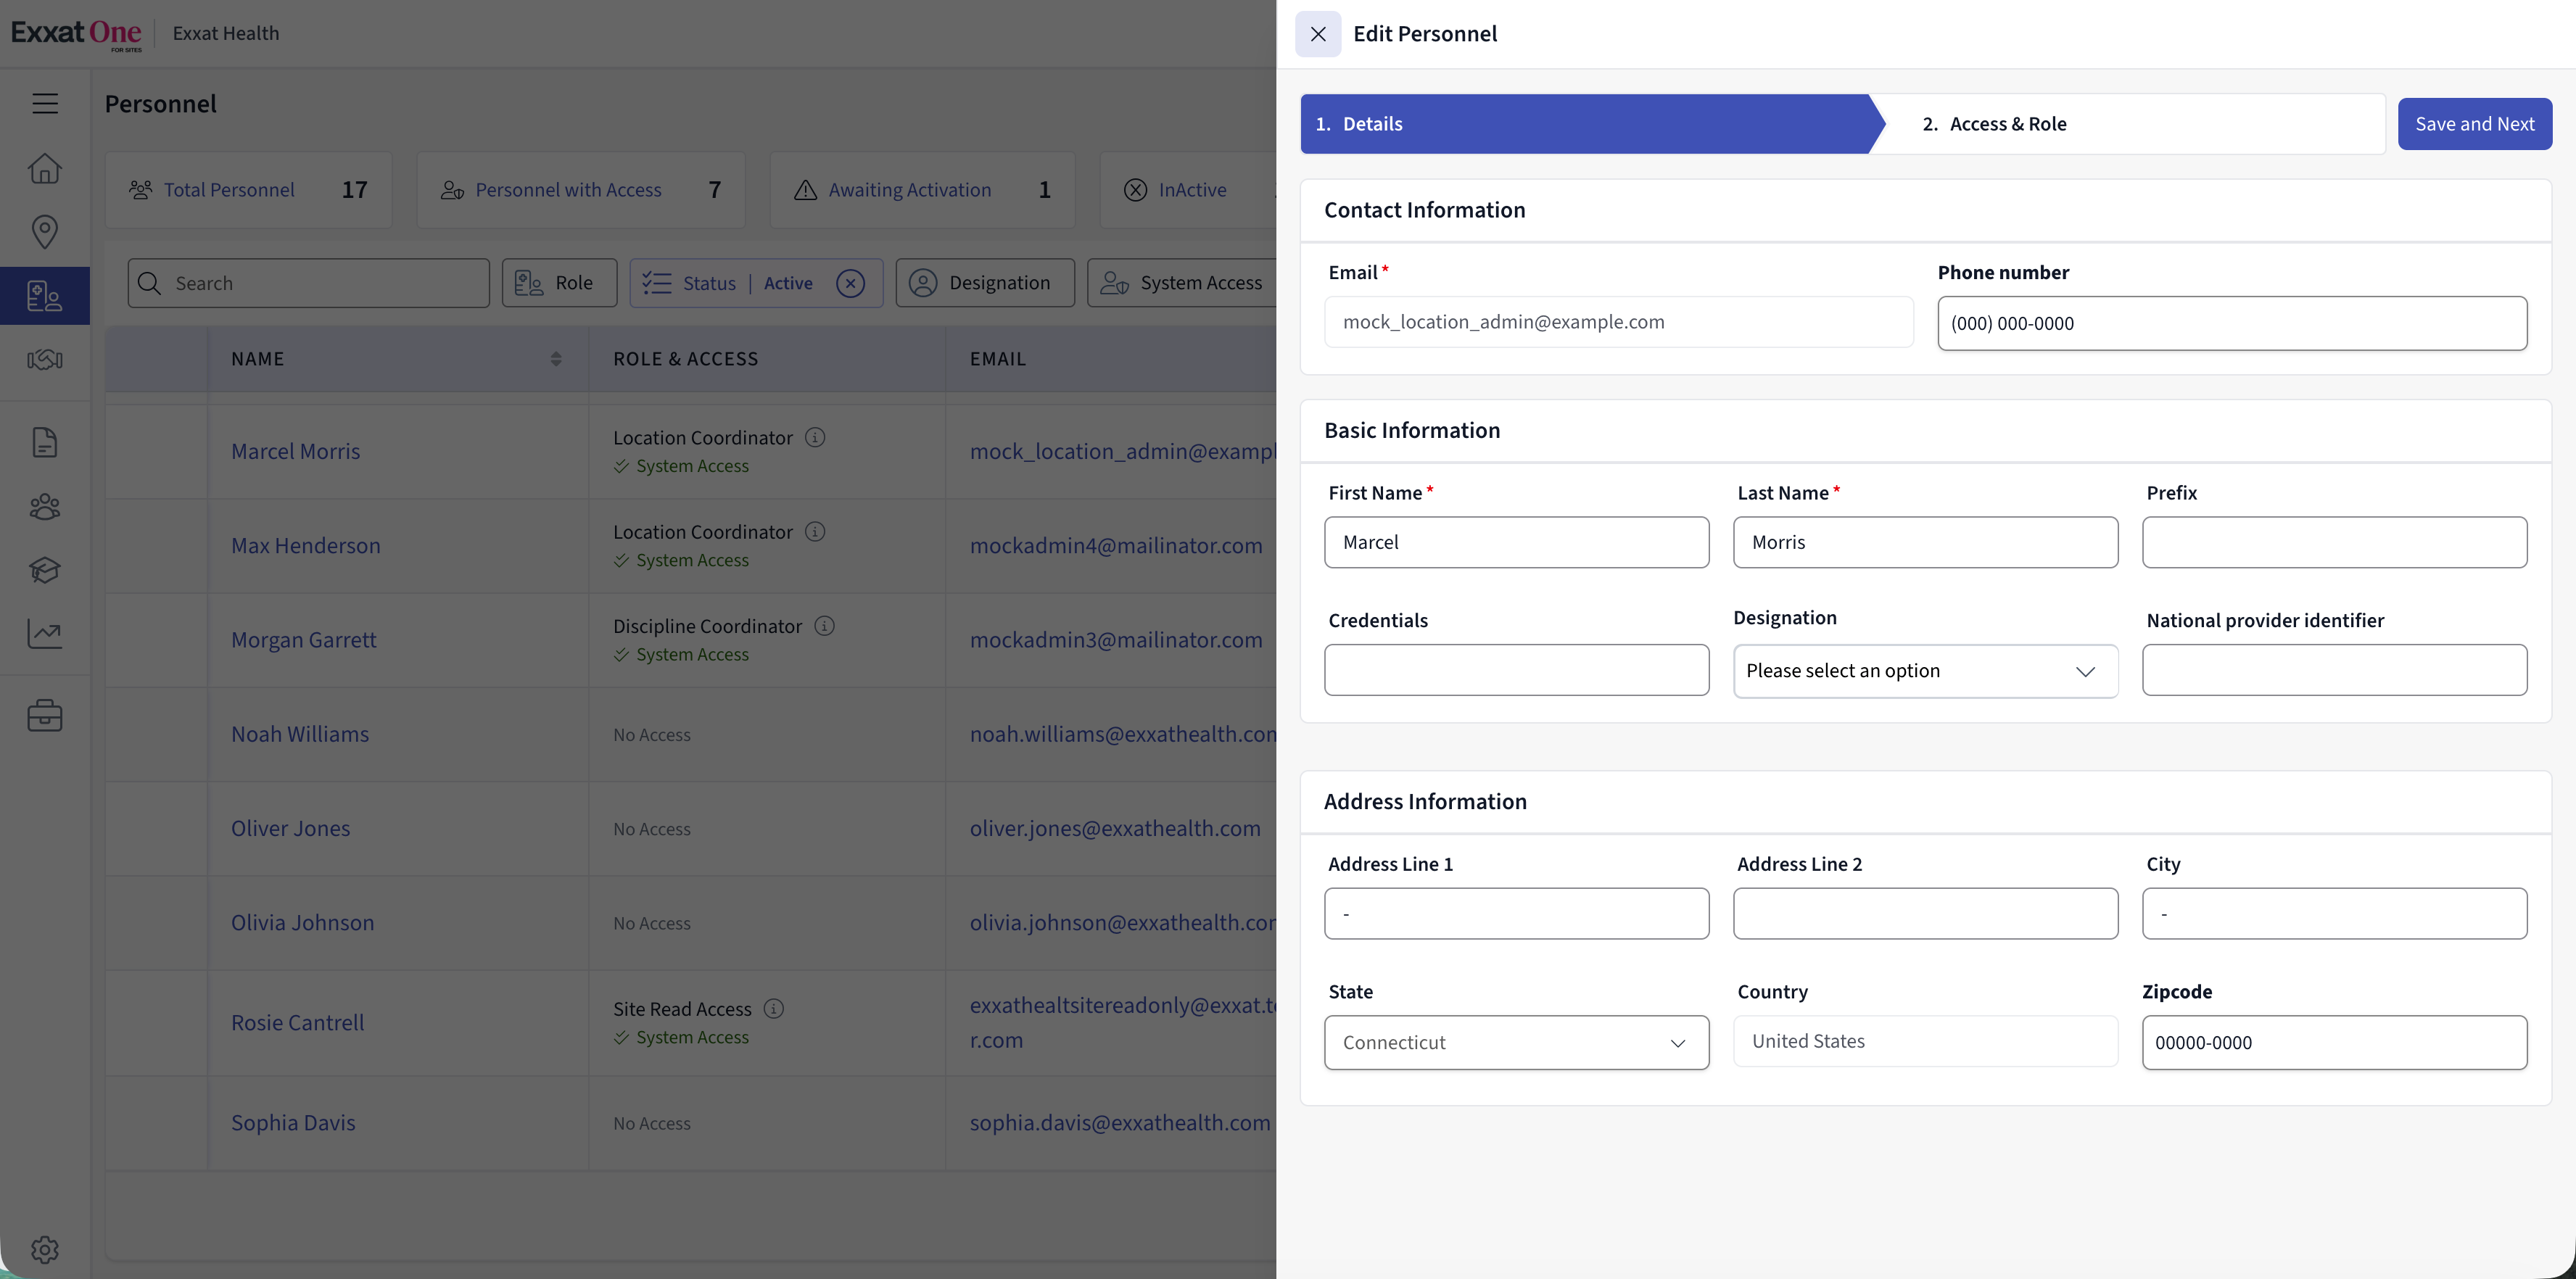Clear the Active status filter
Image resolution: width=2576 pixels, height=1279 pixels.
850,284
